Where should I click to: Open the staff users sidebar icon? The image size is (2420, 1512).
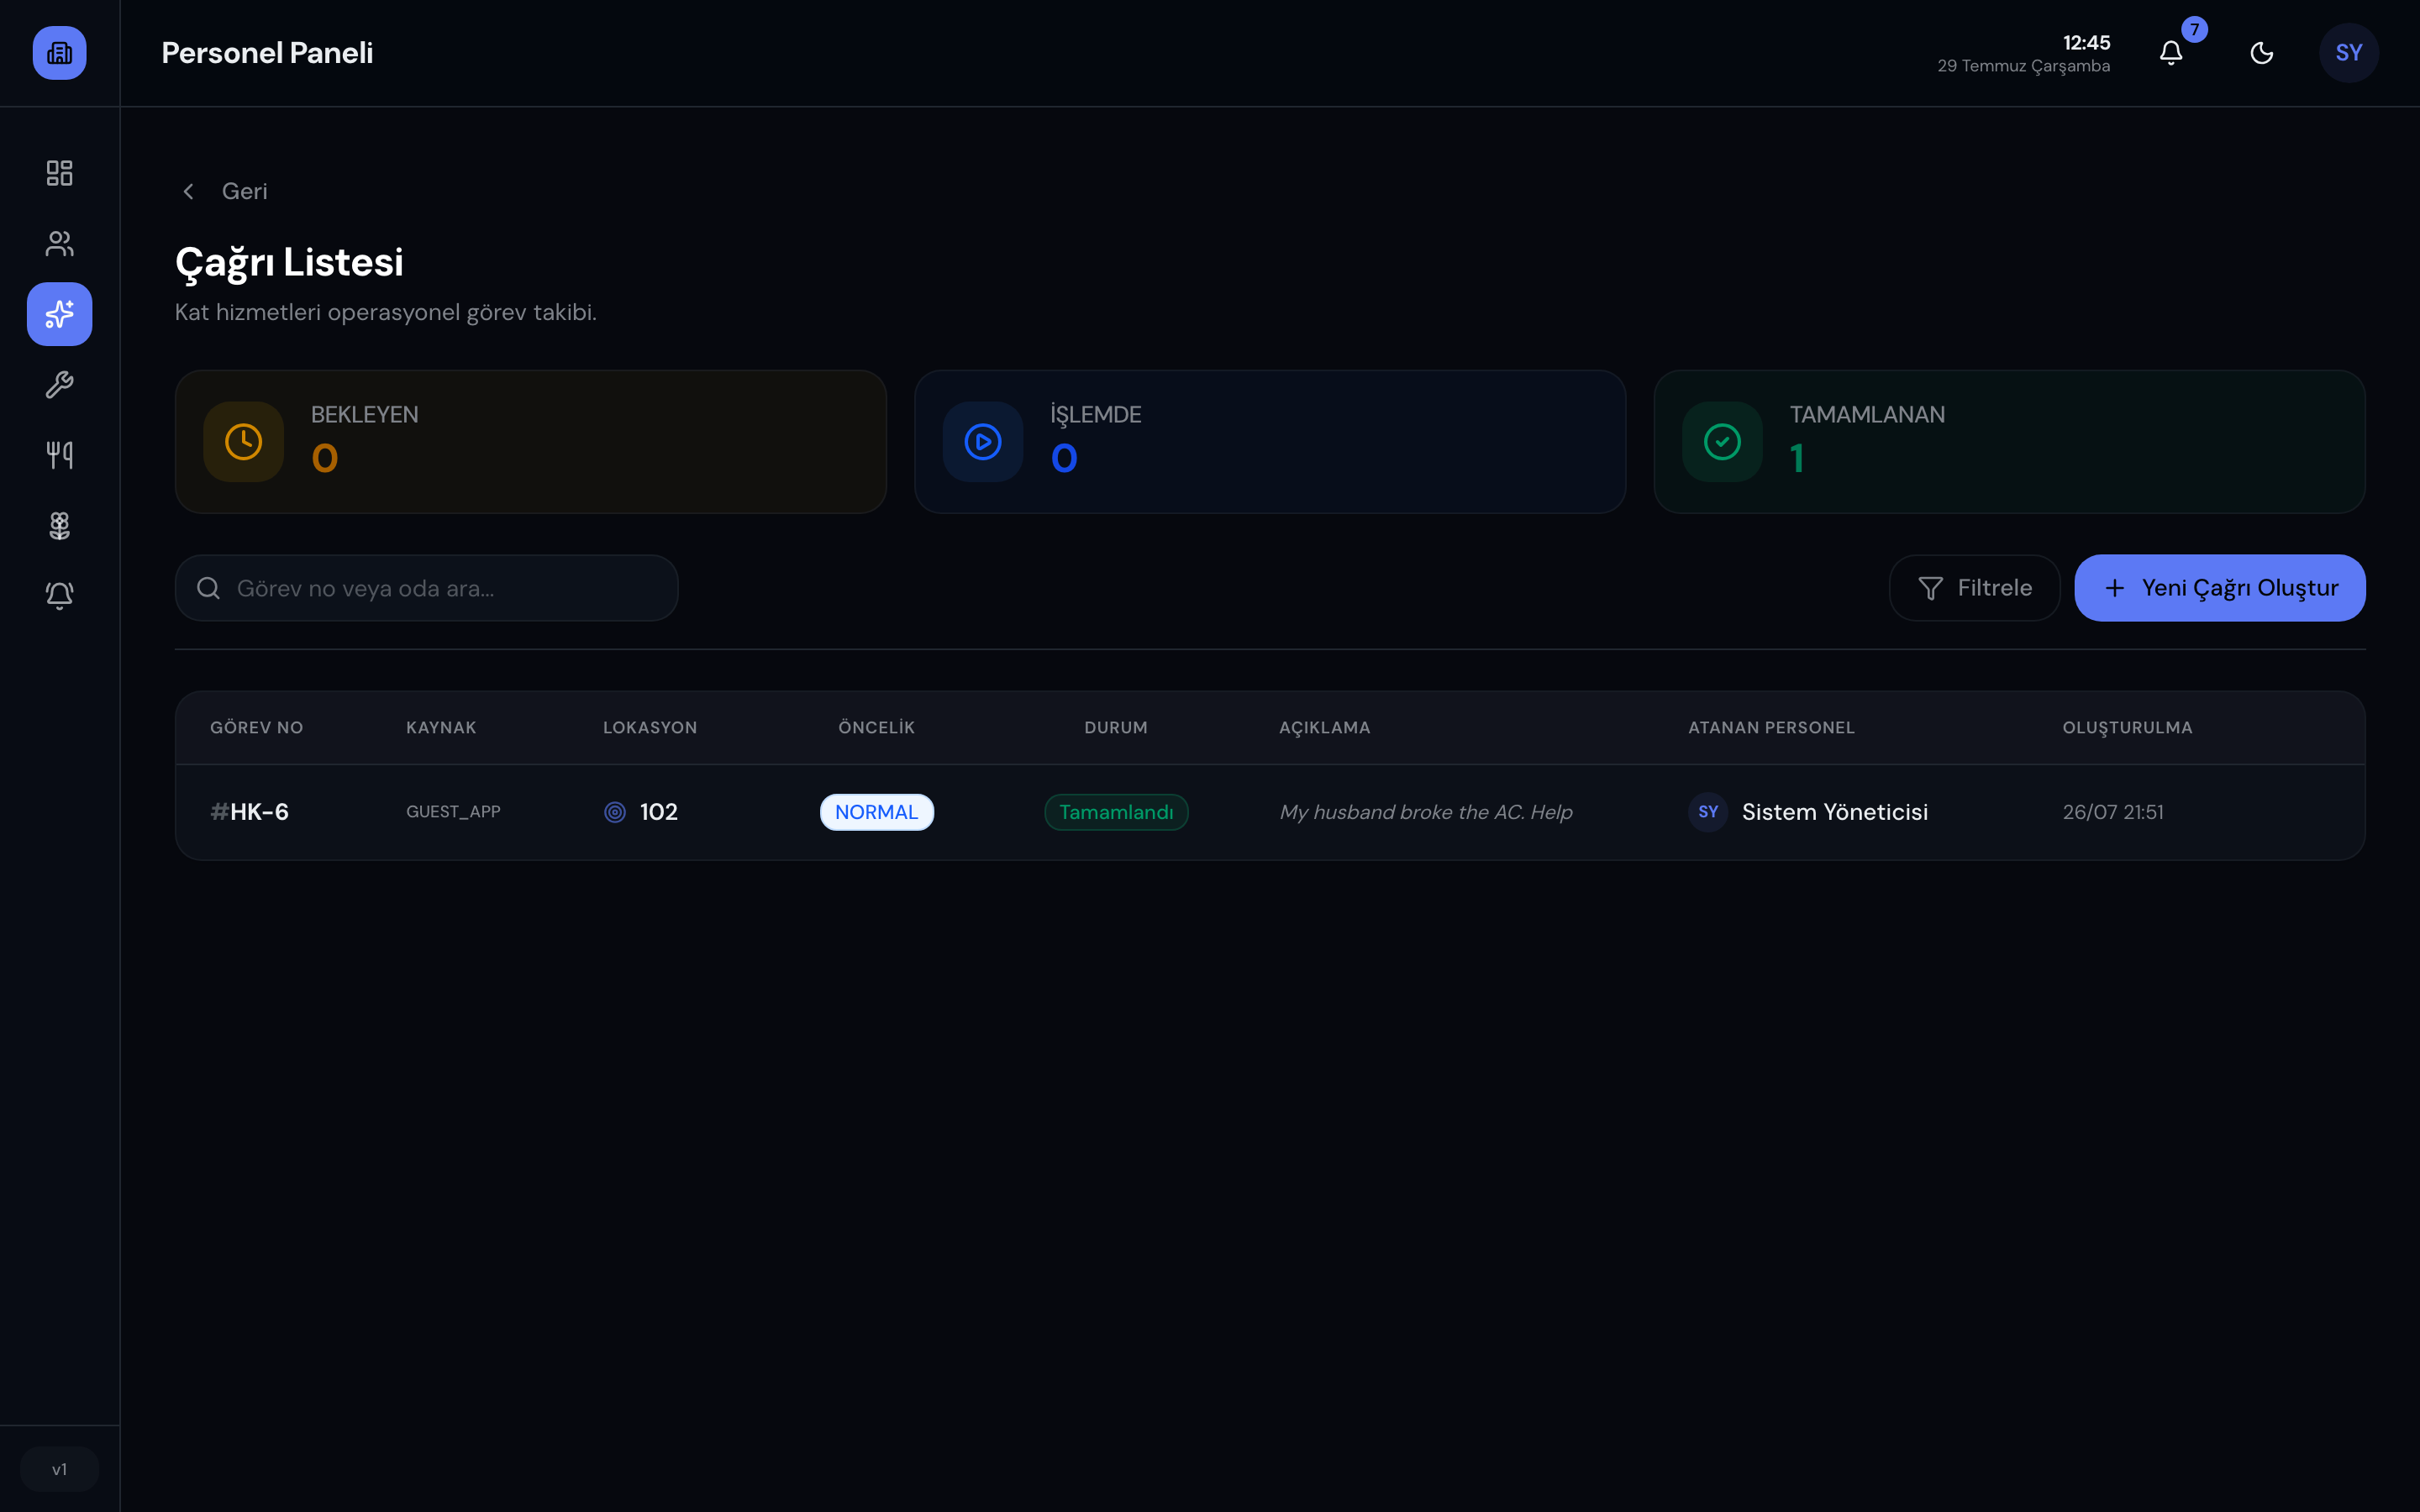(x=59, y=243)
